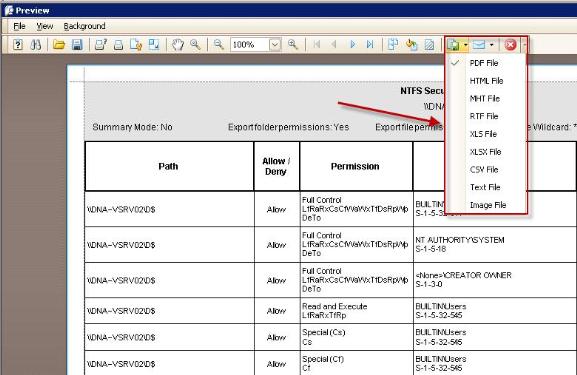This screenshot has height=375, width=577.
Task: Select the Magnifier tool
Action: point(195,45)
